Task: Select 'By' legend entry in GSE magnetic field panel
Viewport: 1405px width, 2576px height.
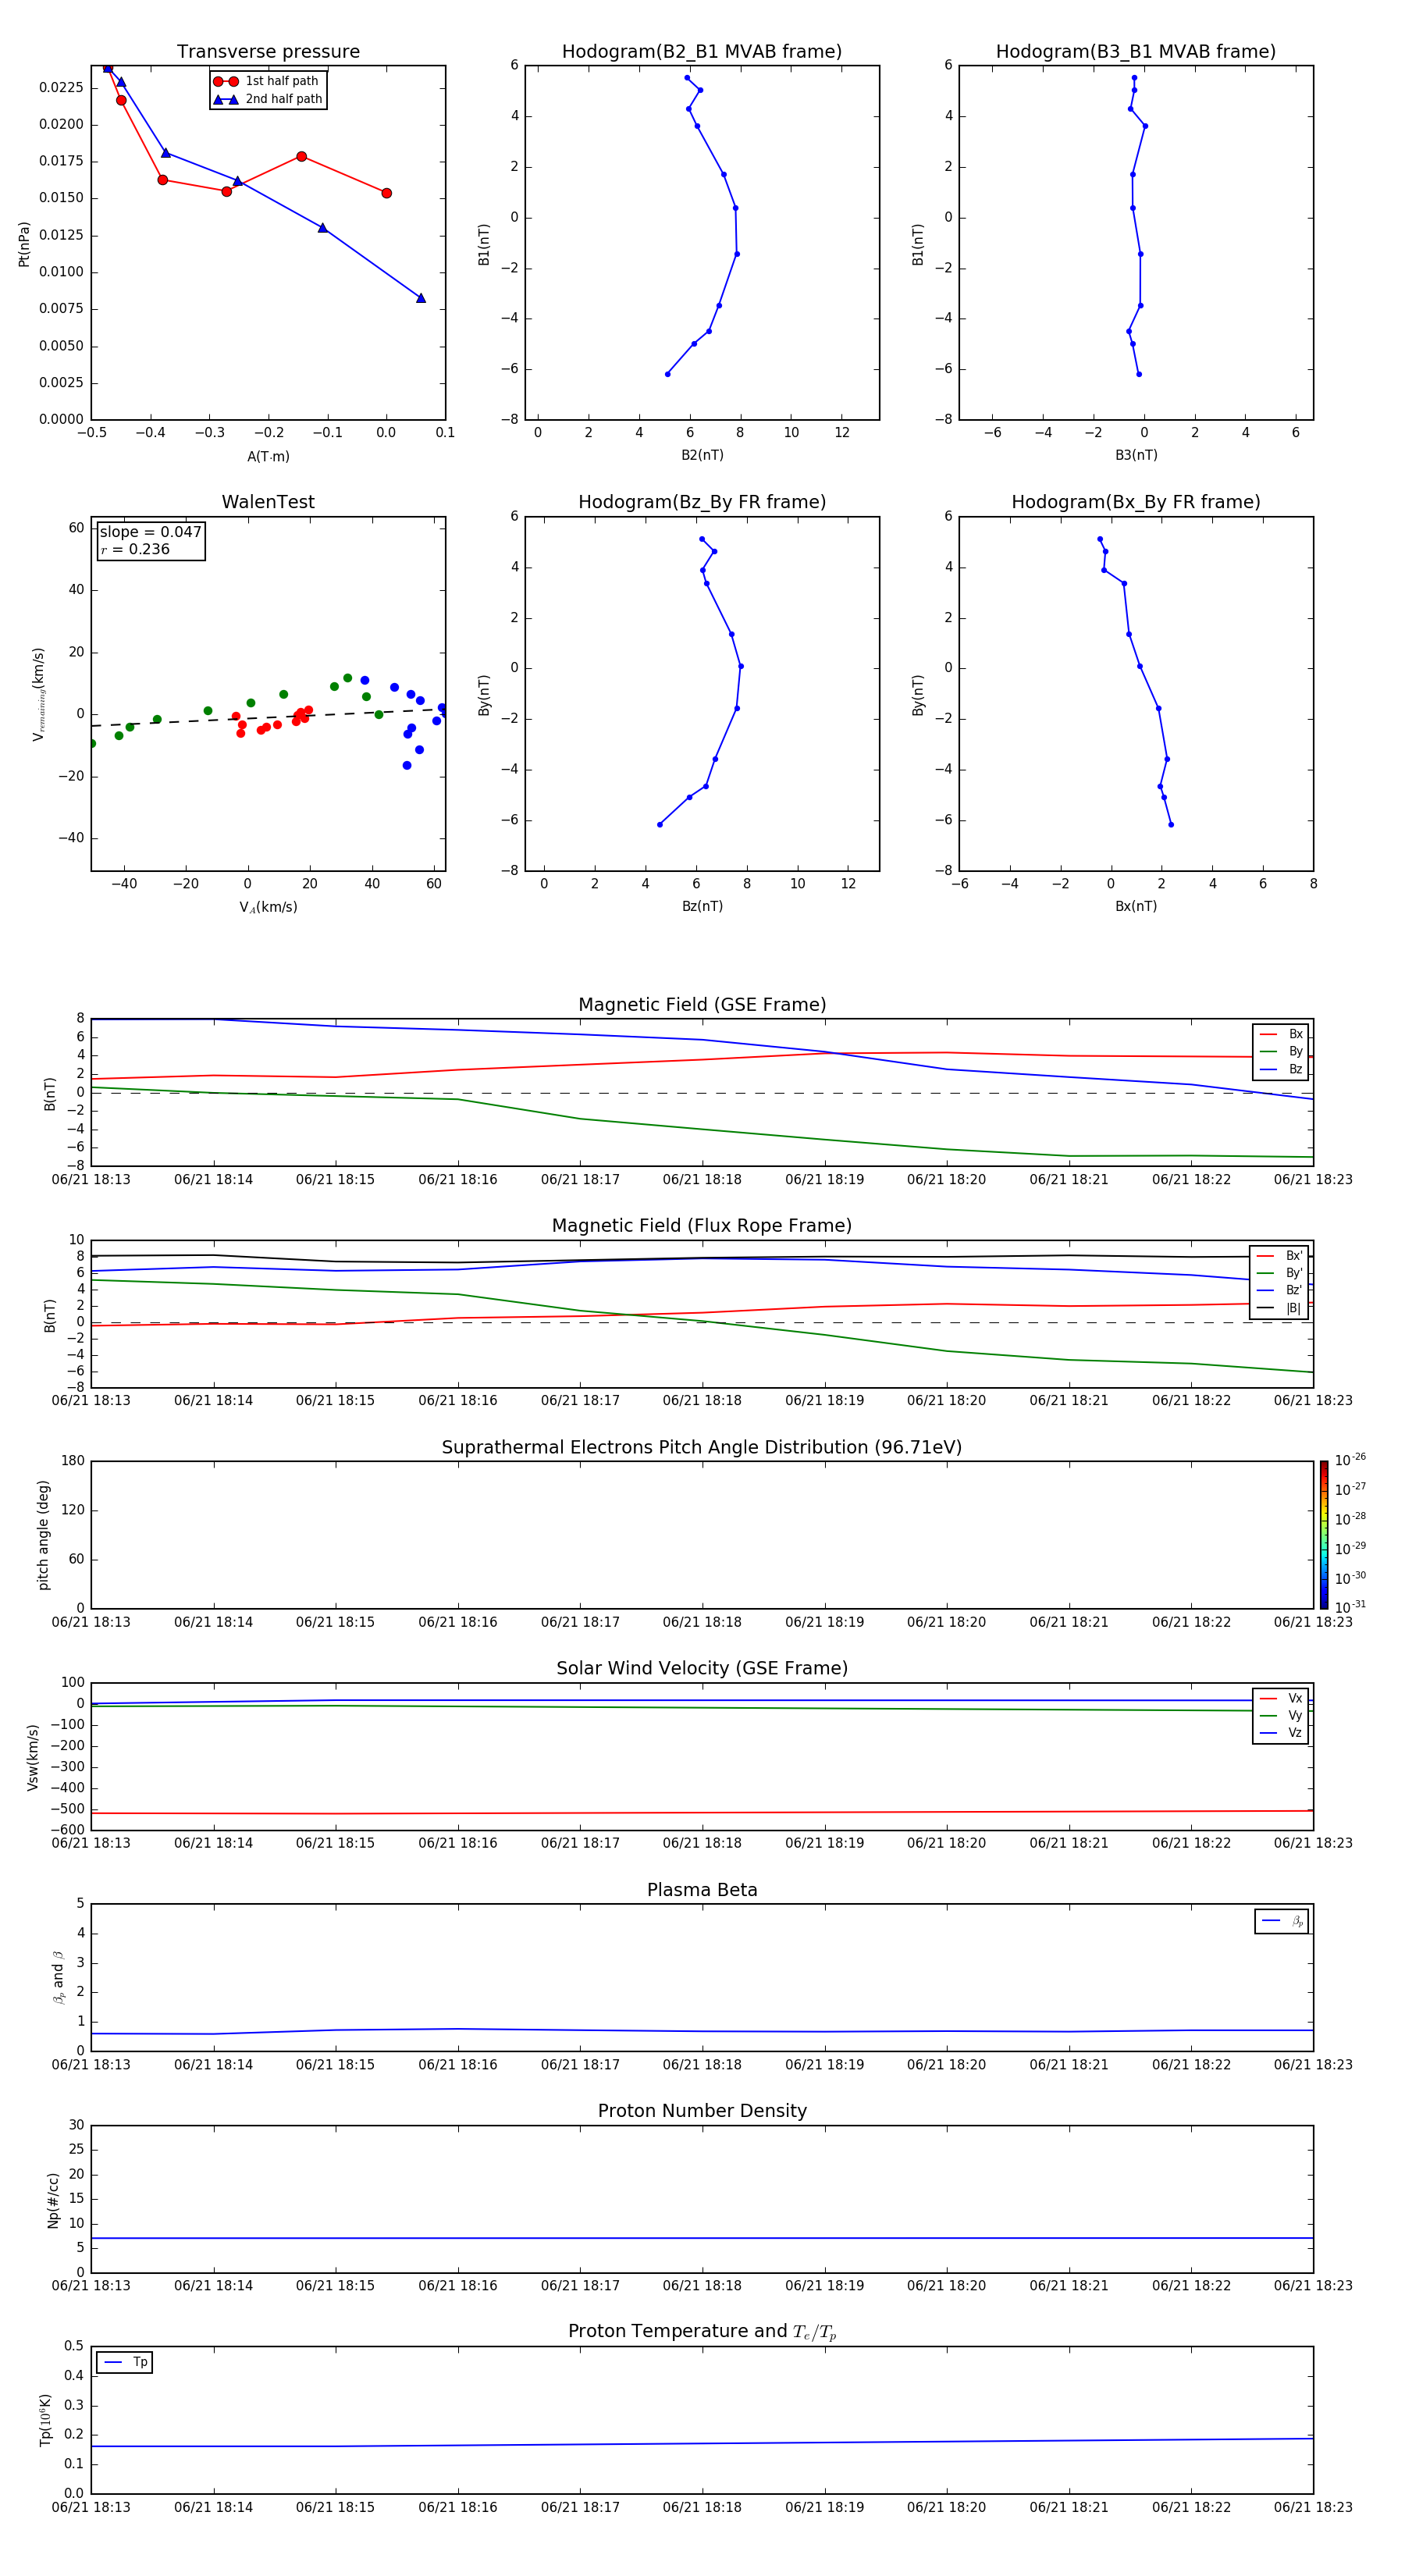Action: pos(1281,1052)
